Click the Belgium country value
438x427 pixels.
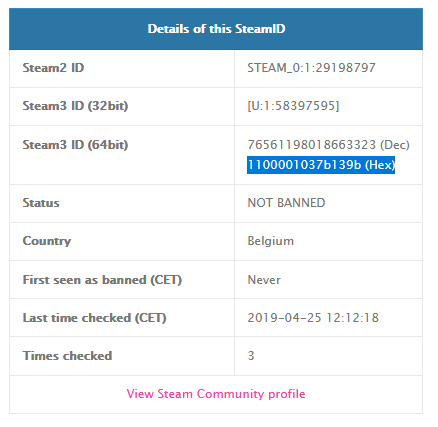(271, 241)
